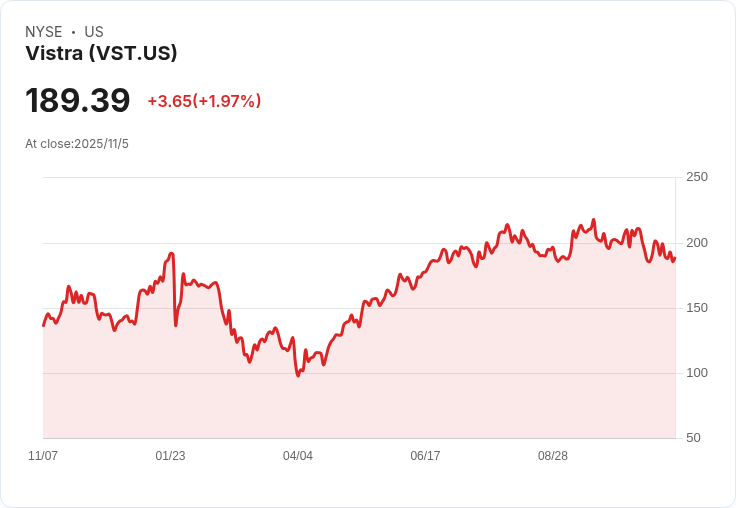This screenshot has height=508, width=736.
Task: Select the 150 y-axis price label
Action: (x=697, y=308)
